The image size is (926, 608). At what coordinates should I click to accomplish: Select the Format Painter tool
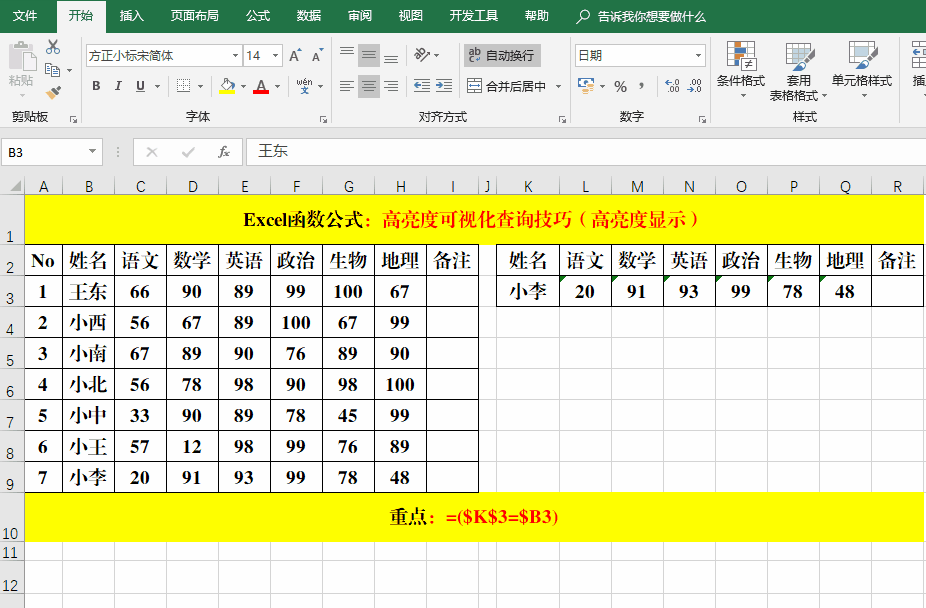click(52, 92)
